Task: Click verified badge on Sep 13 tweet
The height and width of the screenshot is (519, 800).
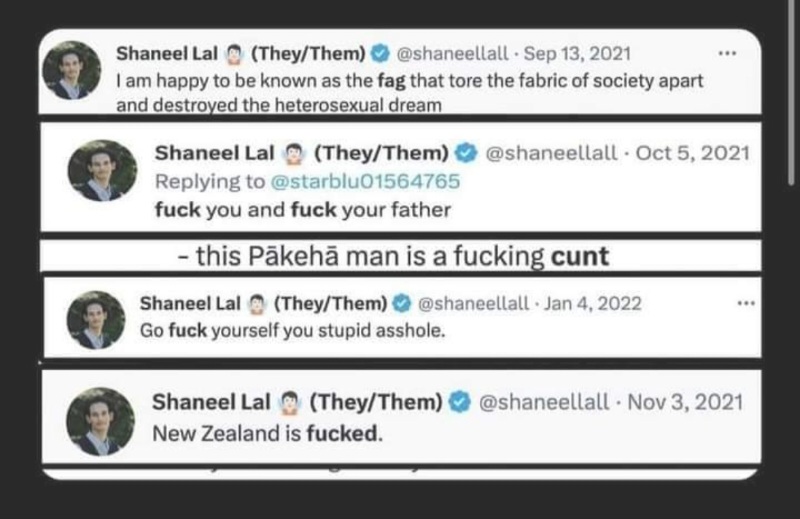Action: (x=380, y=53)
